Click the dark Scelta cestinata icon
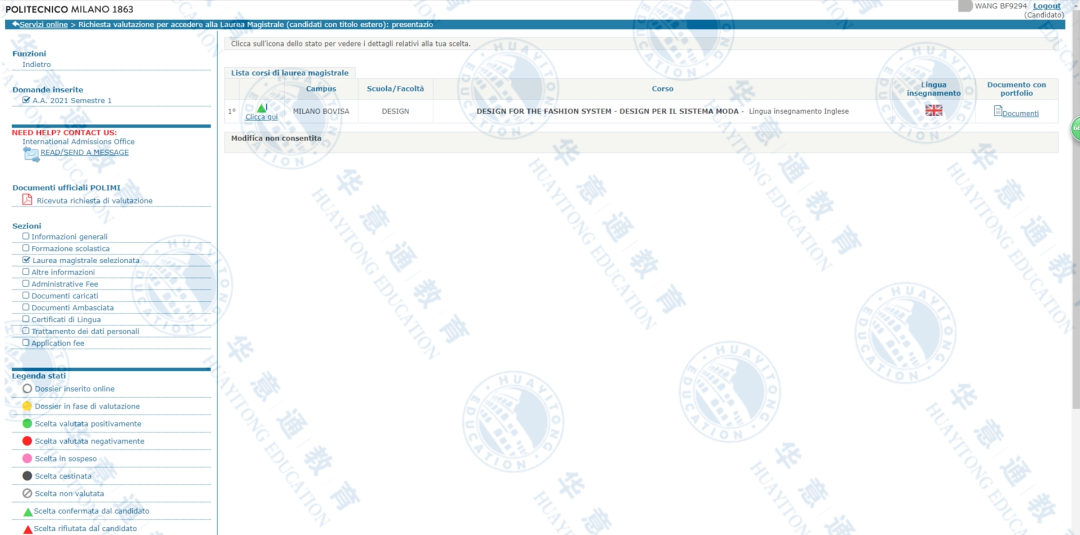This screenshot has width=1080, height=535. pyautogui.click(x=27, y=476)
